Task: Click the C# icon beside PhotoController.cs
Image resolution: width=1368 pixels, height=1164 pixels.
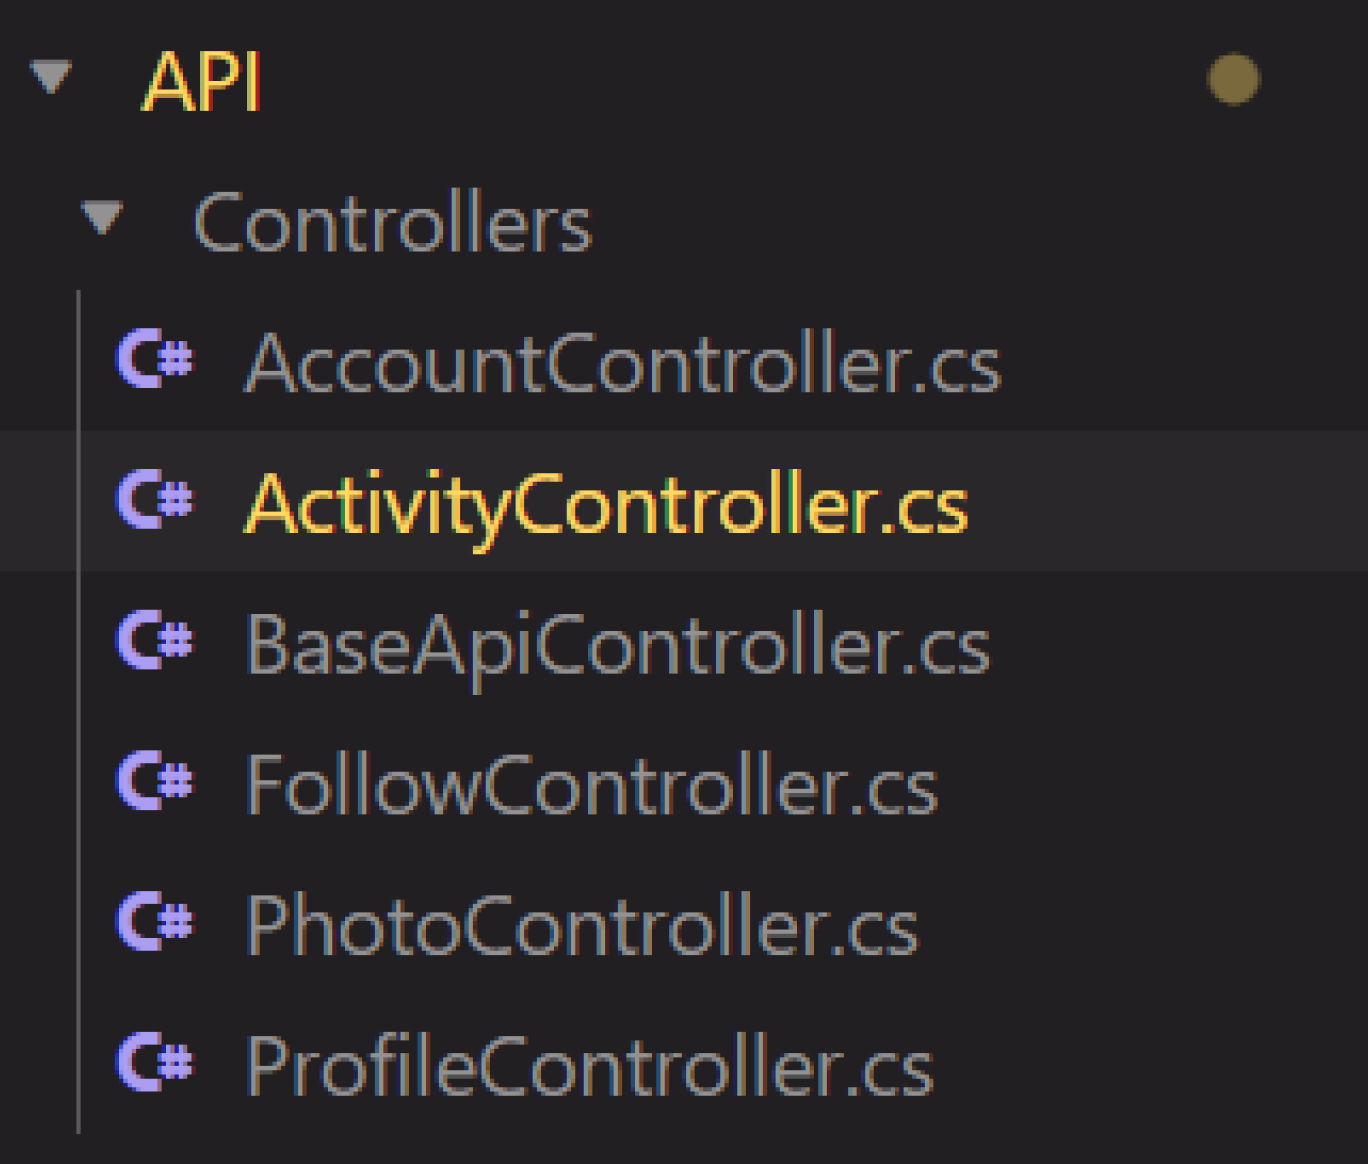Action: coord(155,921)
